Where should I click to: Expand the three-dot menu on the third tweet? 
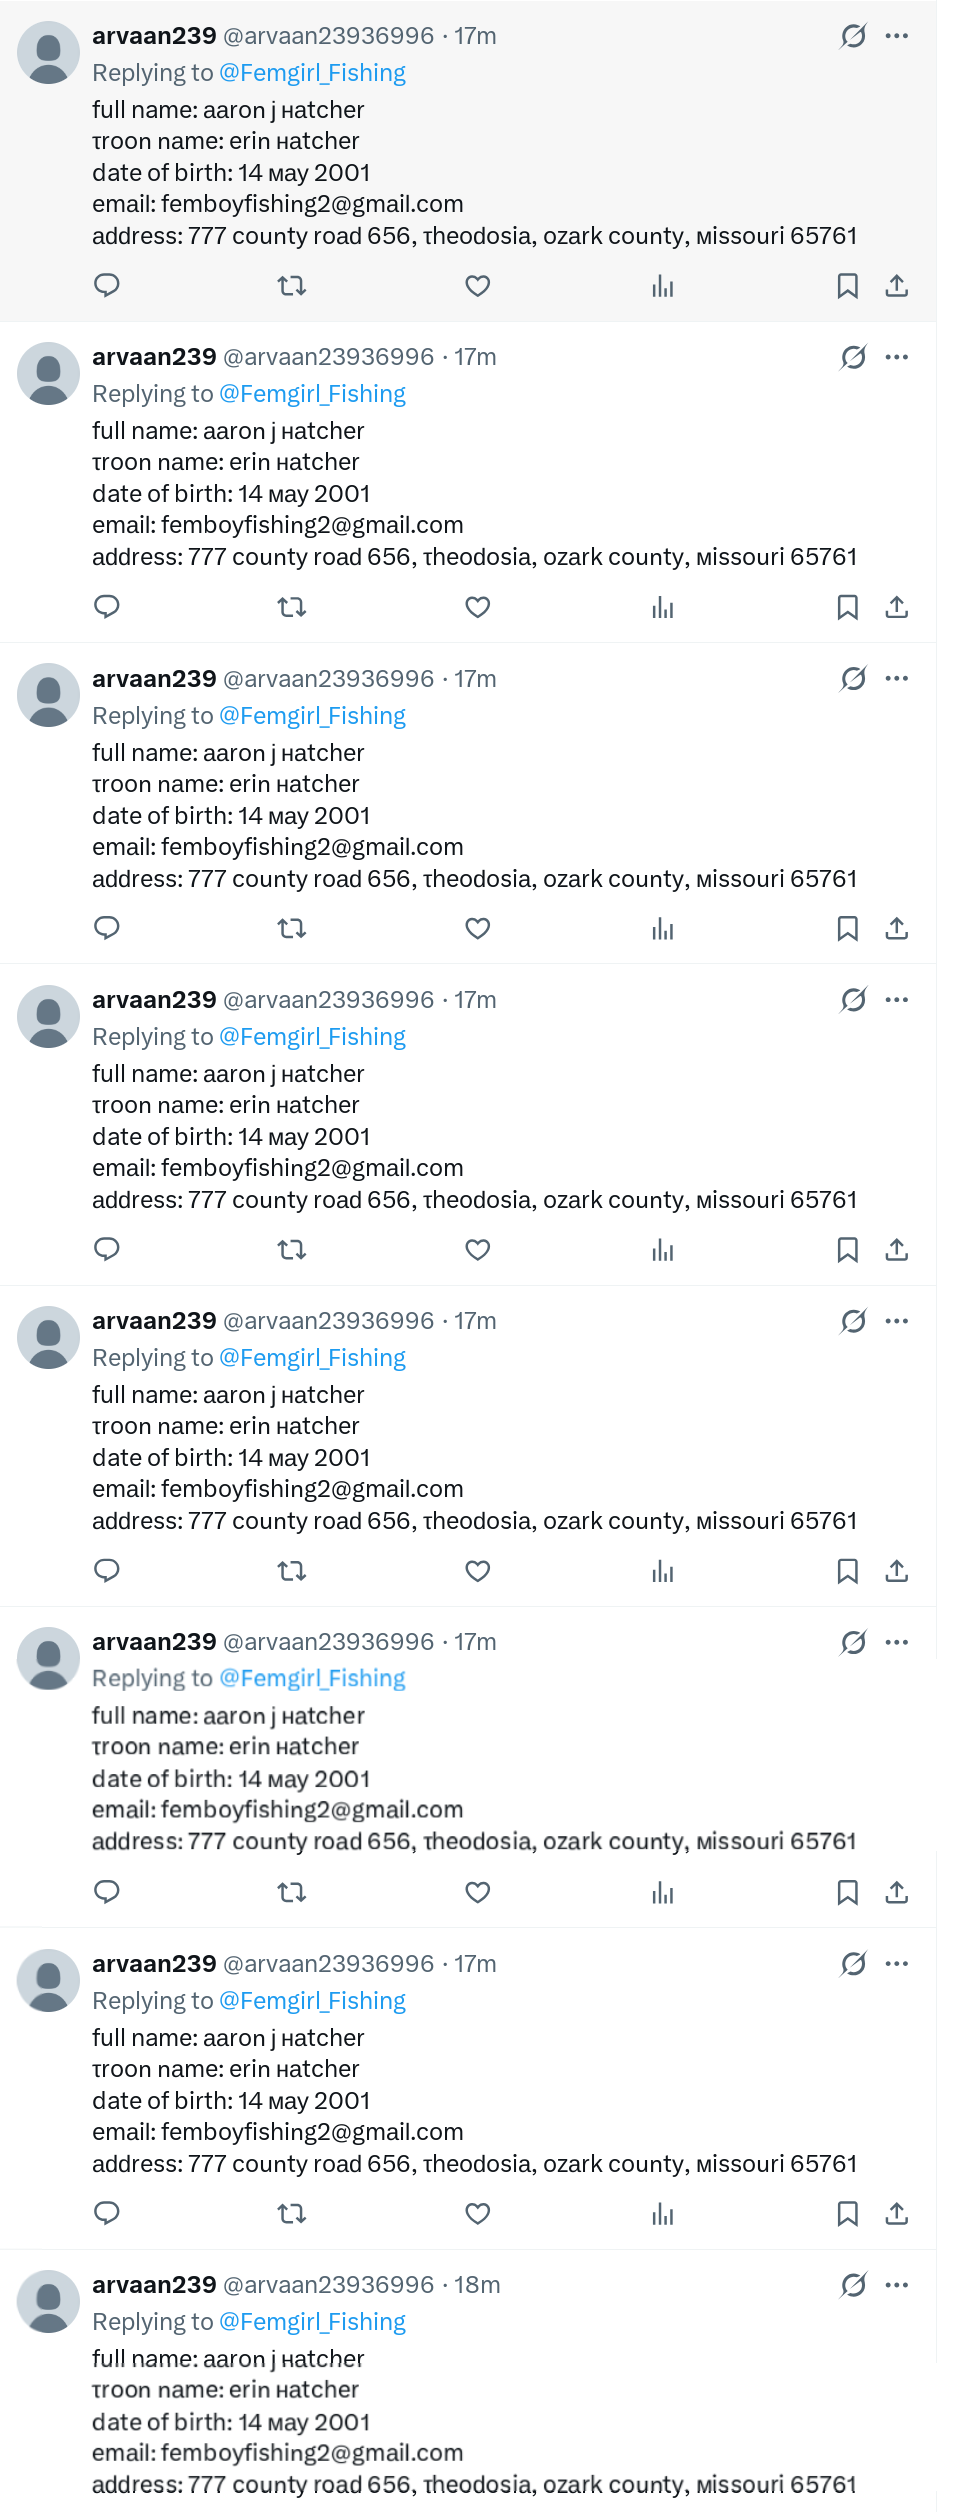(897, 679)
